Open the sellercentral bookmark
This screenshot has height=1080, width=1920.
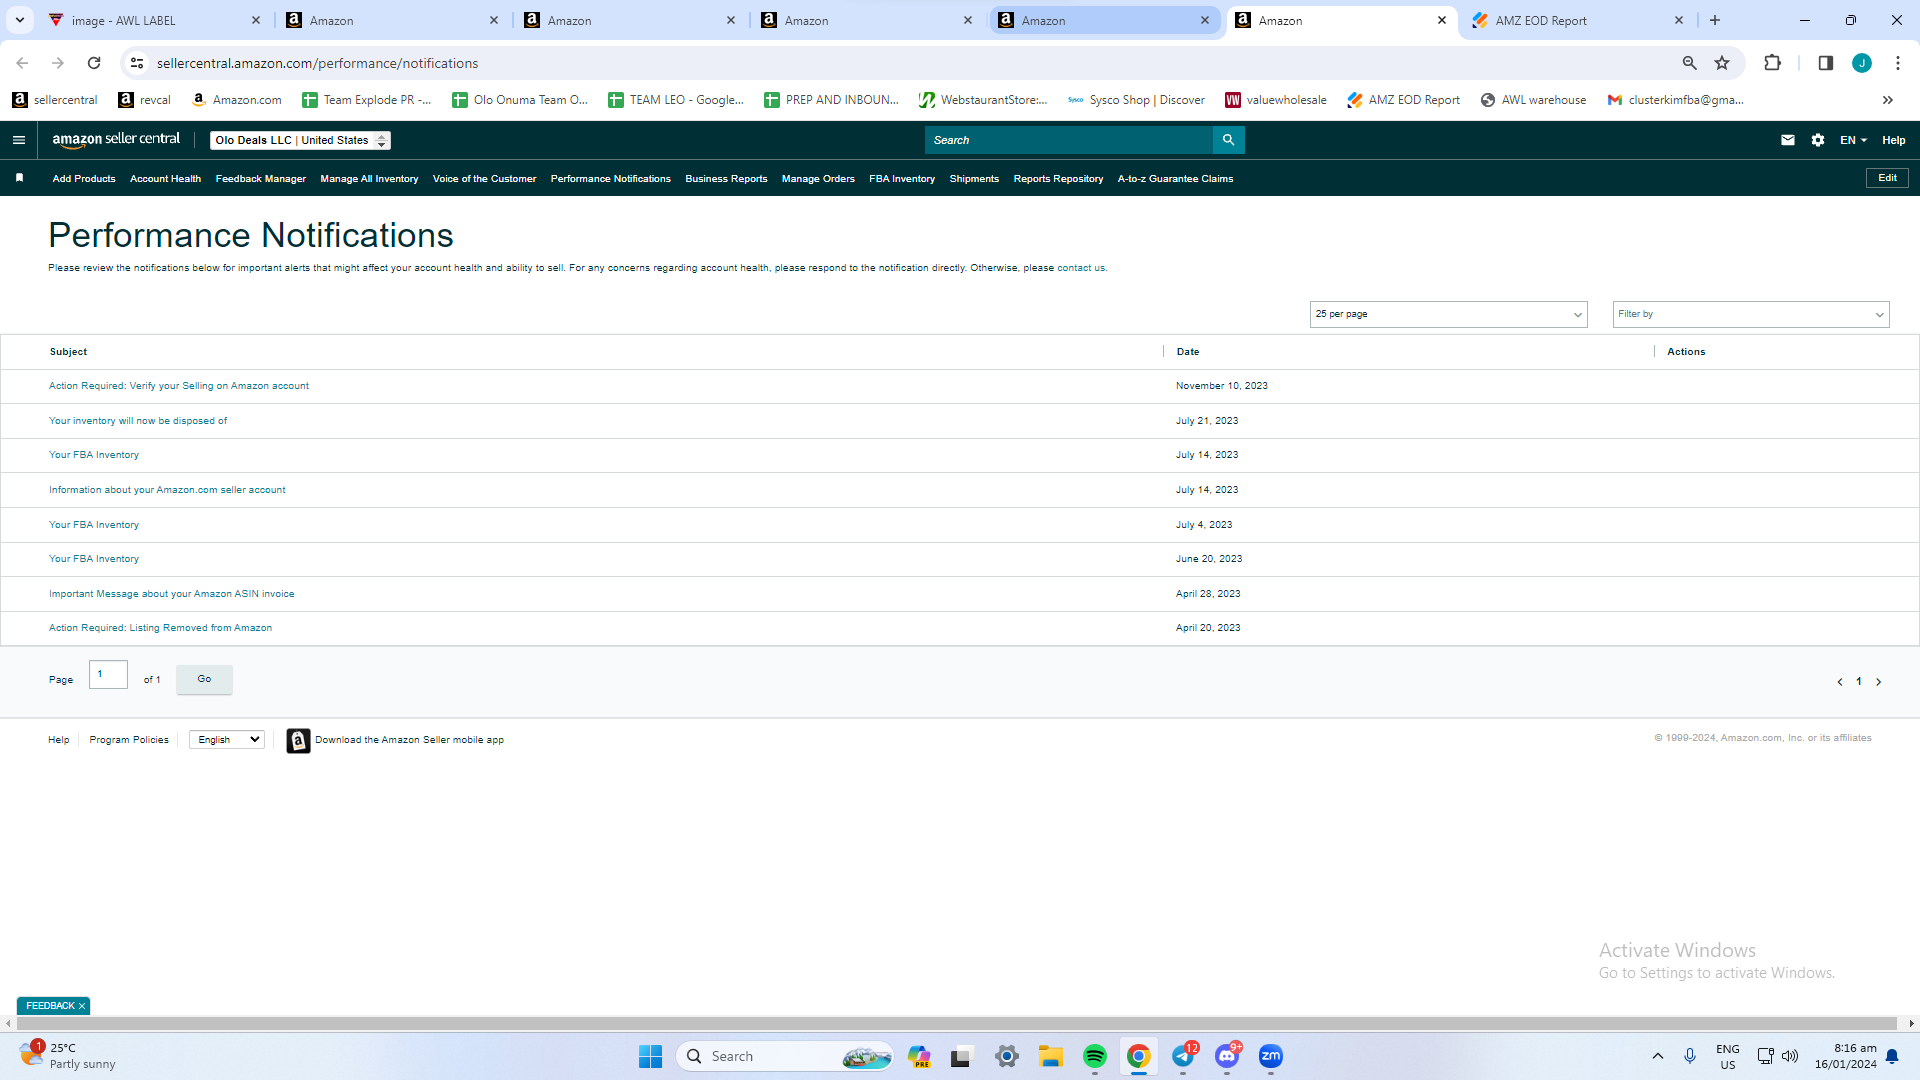pyautogui.click(x=55, y=100)
